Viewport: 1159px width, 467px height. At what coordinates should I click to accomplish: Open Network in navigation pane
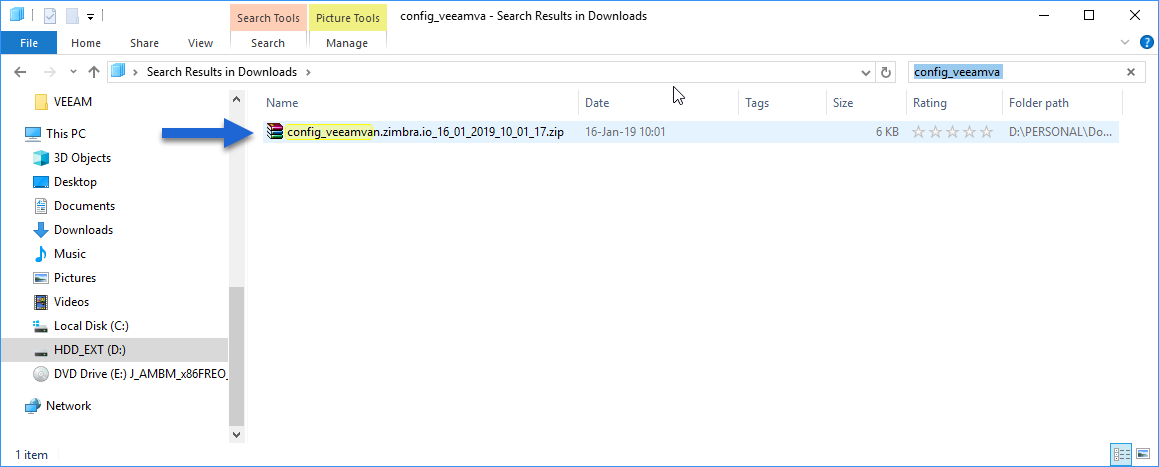pyautogui.click(x=68, y=406)
